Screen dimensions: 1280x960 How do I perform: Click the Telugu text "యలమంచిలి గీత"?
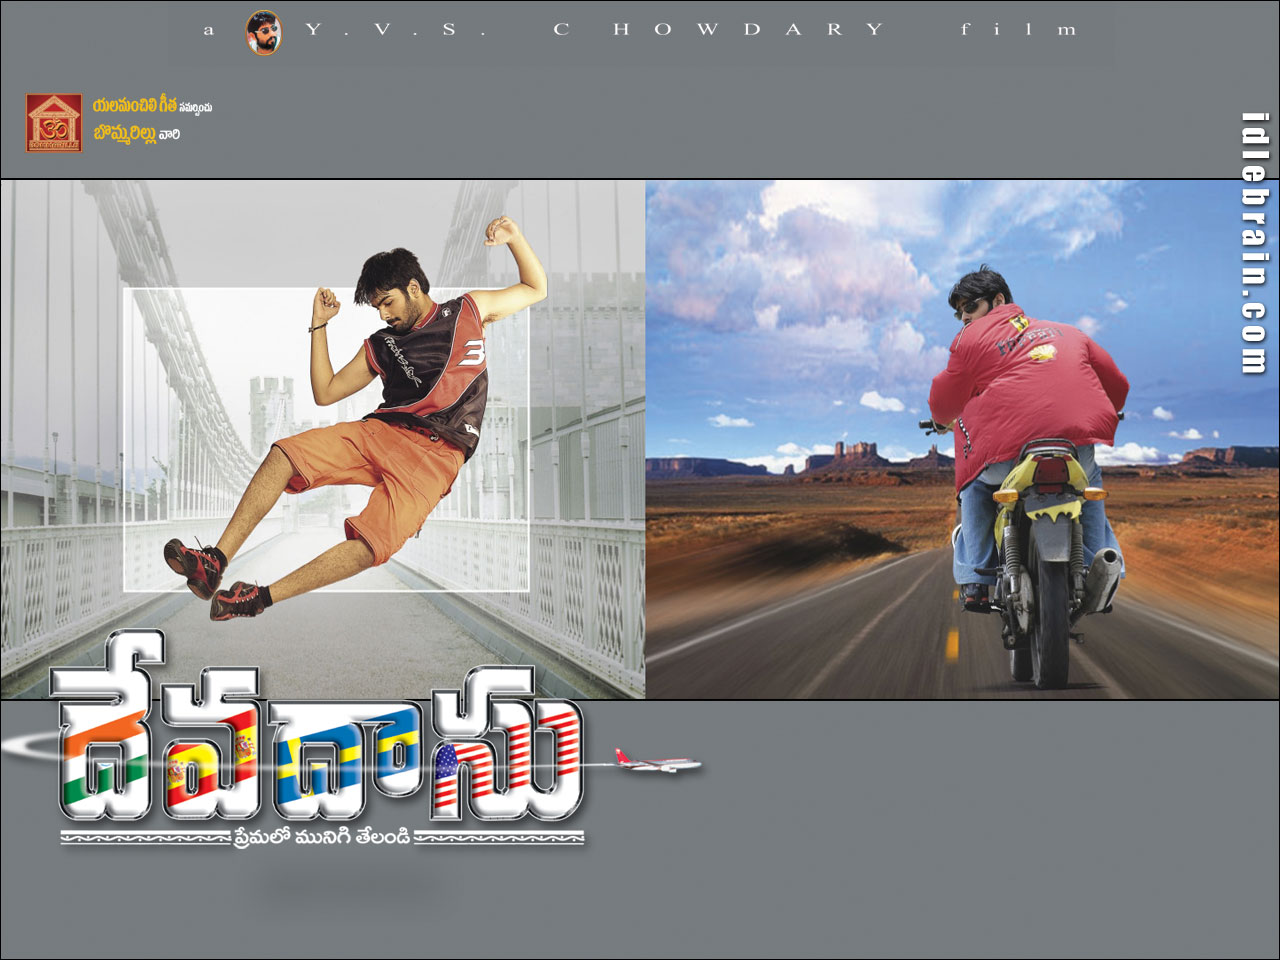coord(135,105)
